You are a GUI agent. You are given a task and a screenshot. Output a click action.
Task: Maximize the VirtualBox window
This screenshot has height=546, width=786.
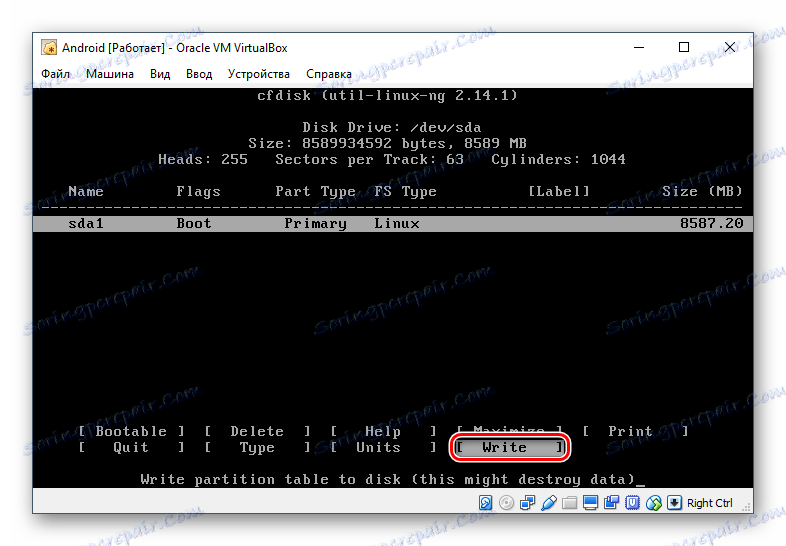[684, 48]
